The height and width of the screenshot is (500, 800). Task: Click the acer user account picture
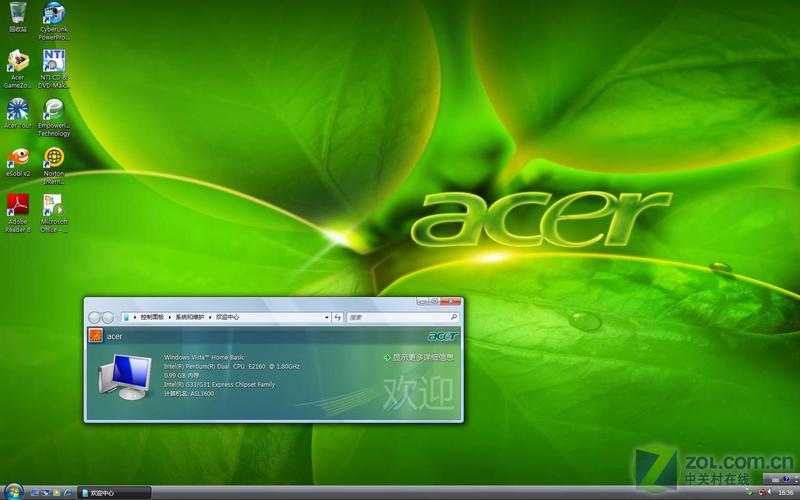point(95,336)
